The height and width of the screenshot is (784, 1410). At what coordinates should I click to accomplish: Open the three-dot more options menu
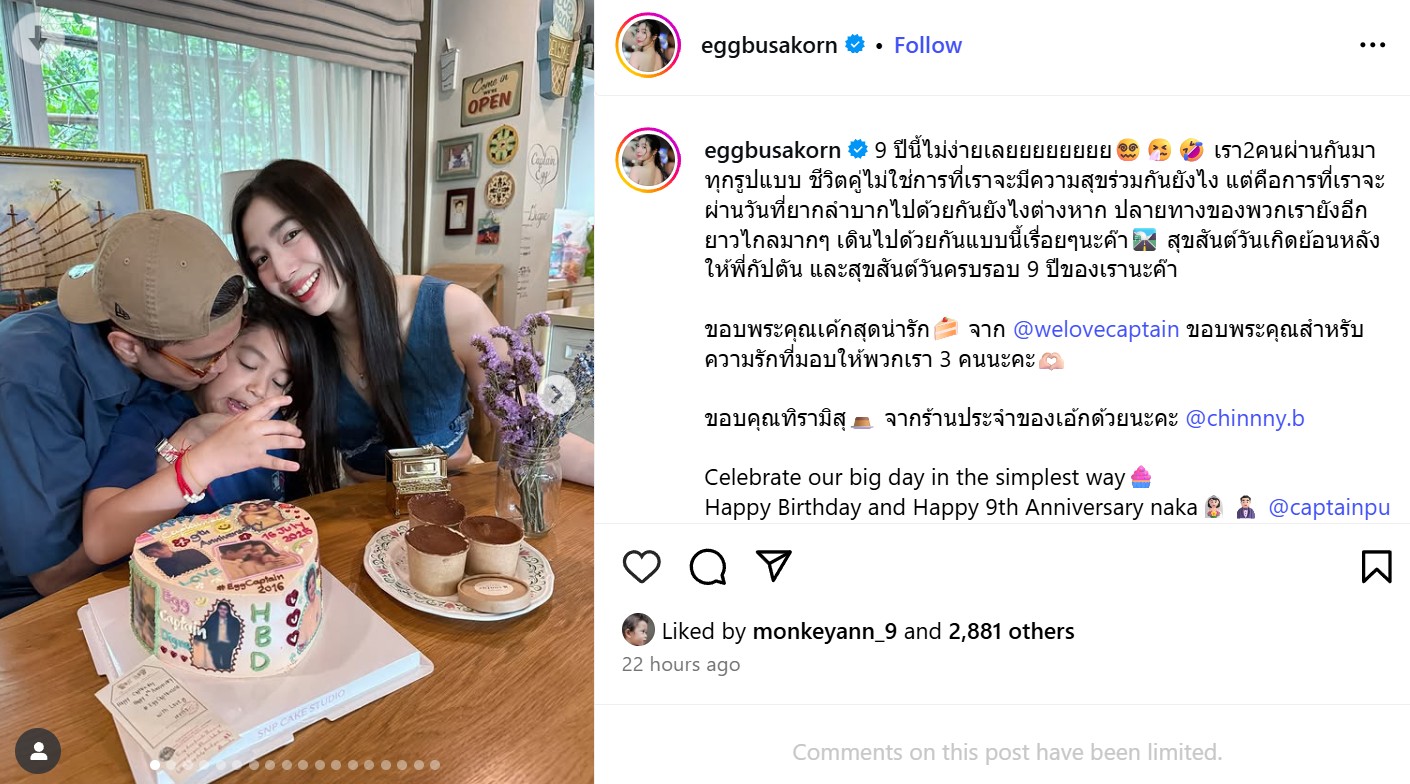click(x=1372, y=45)
